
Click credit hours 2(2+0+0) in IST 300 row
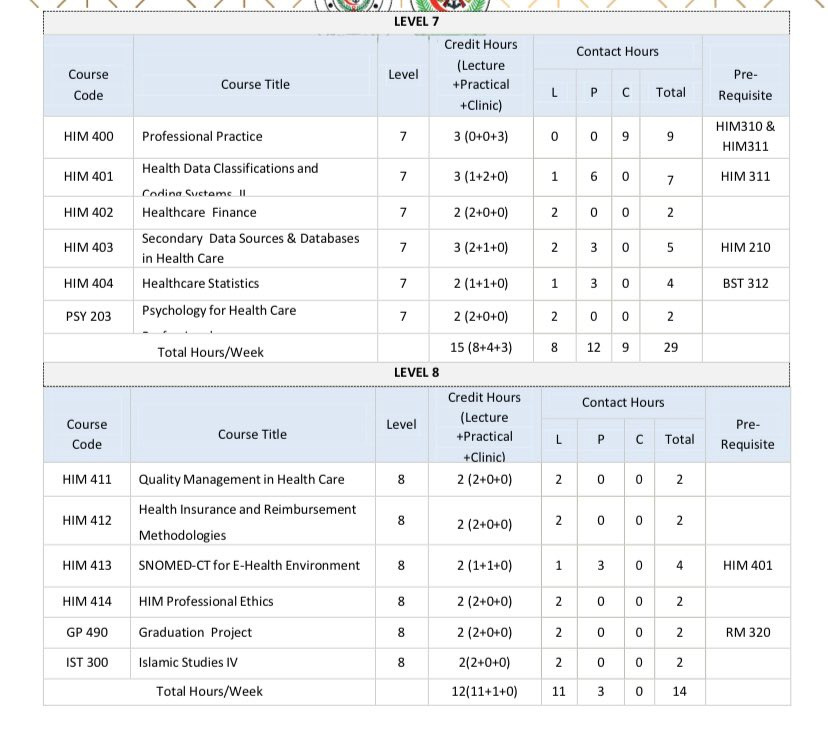coord(484,663)
